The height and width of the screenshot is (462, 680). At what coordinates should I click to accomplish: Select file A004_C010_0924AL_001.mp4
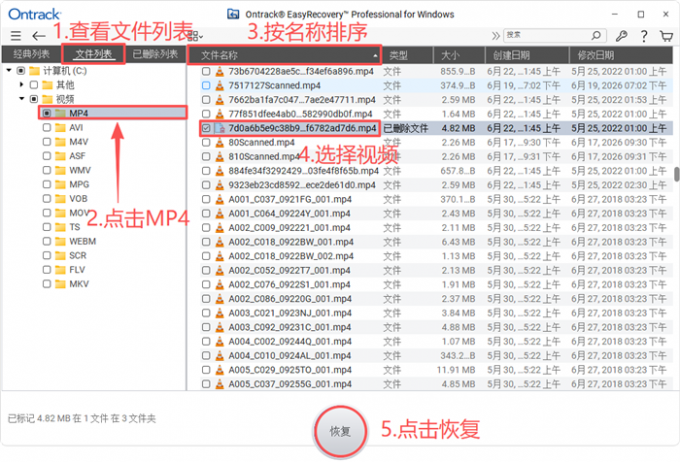(290, 356)
